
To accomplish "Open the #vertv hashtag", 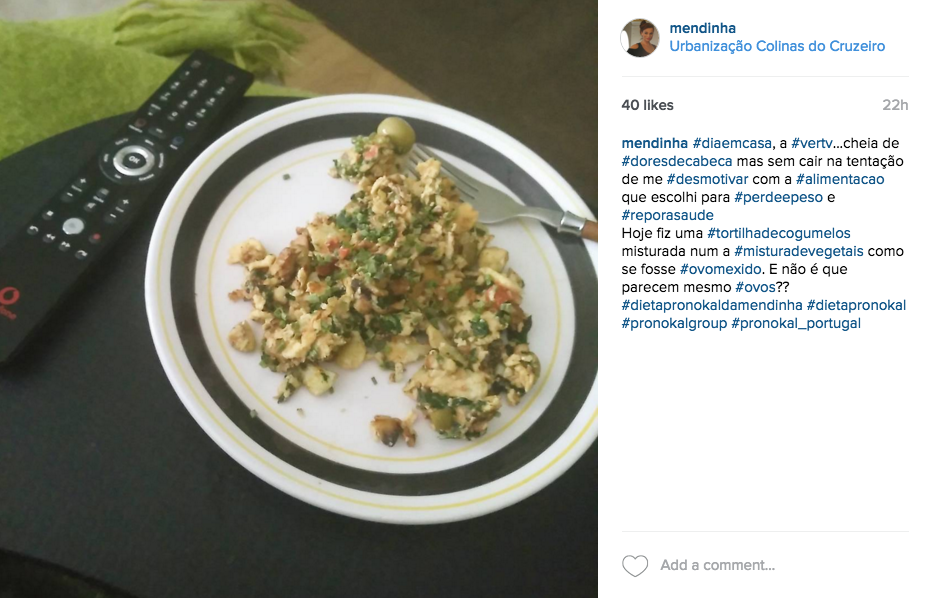I will coord(812,143).
